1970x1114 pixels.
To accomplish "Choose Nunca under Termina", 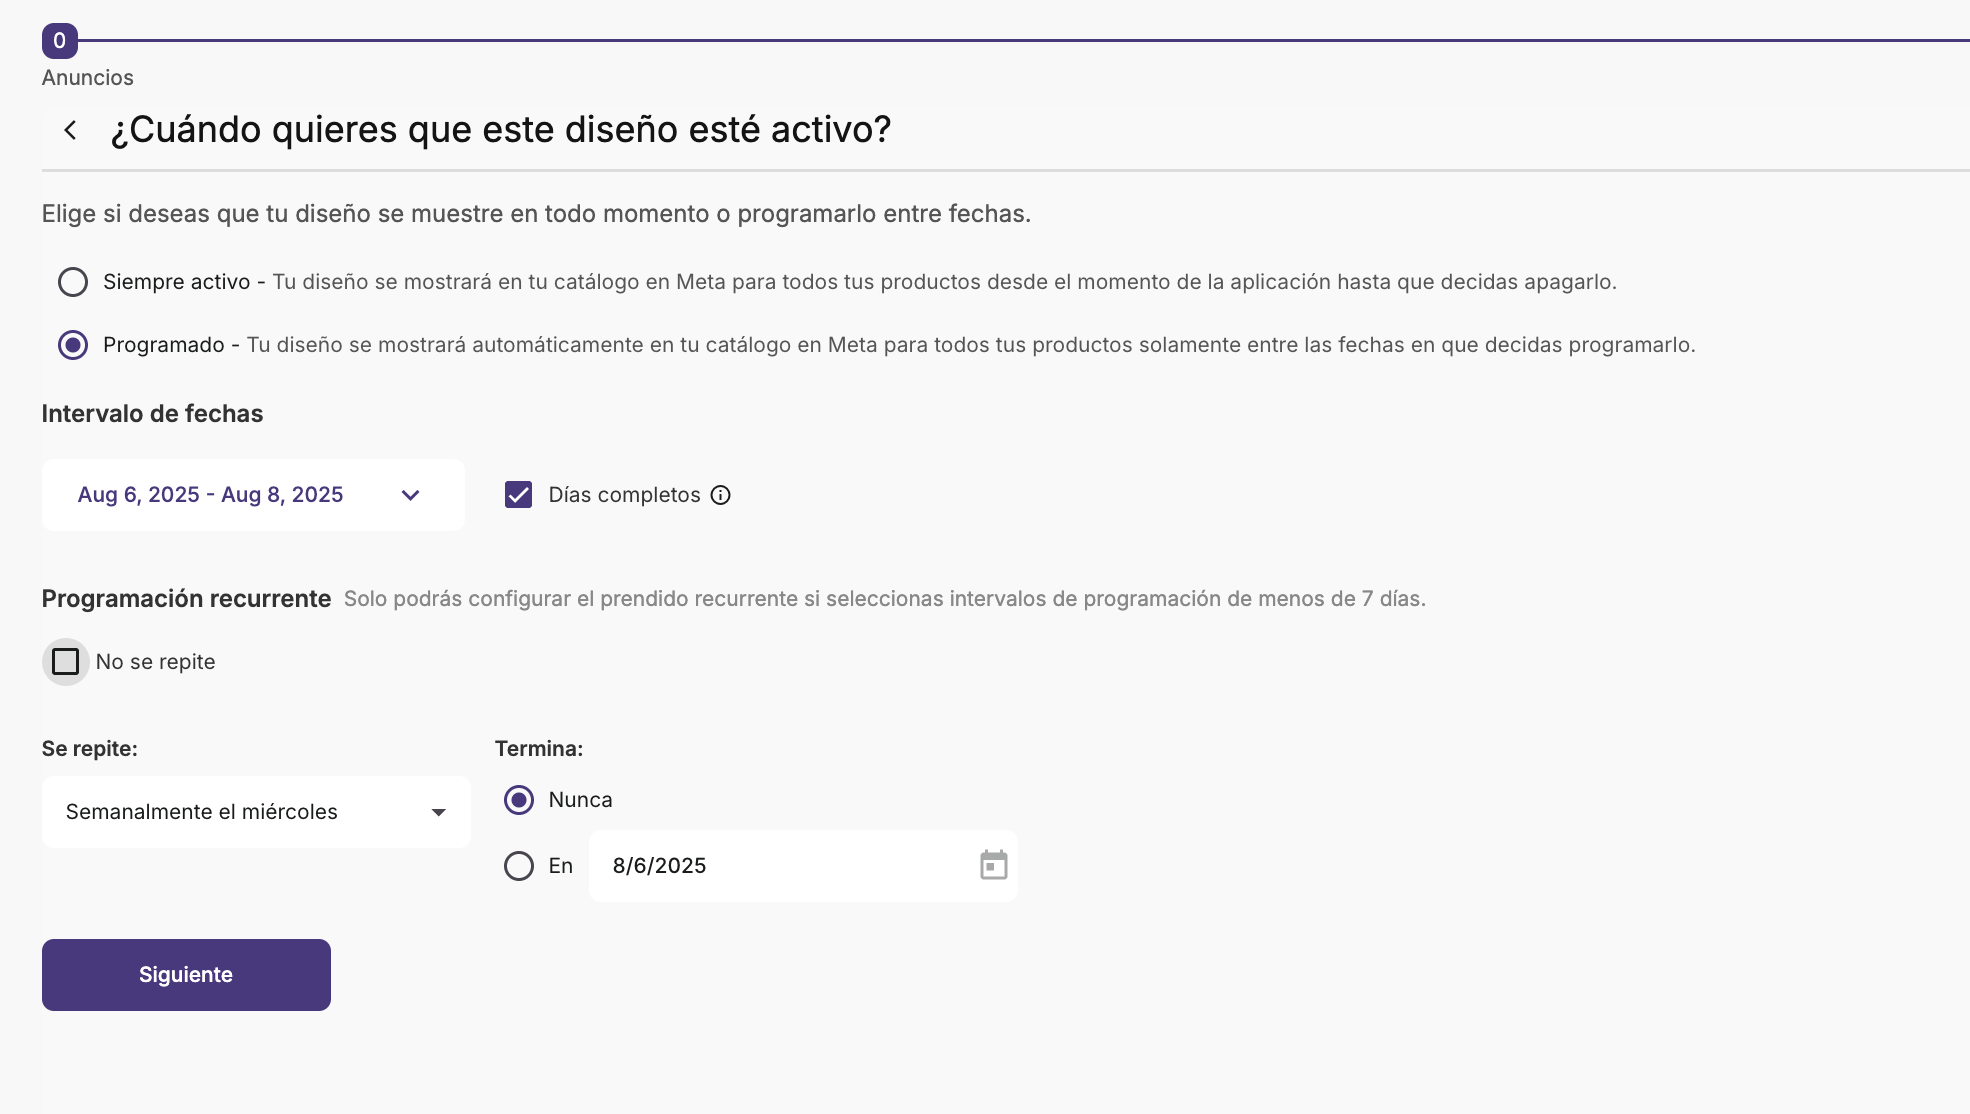I will pyautogui.click(x=519, y=800).
